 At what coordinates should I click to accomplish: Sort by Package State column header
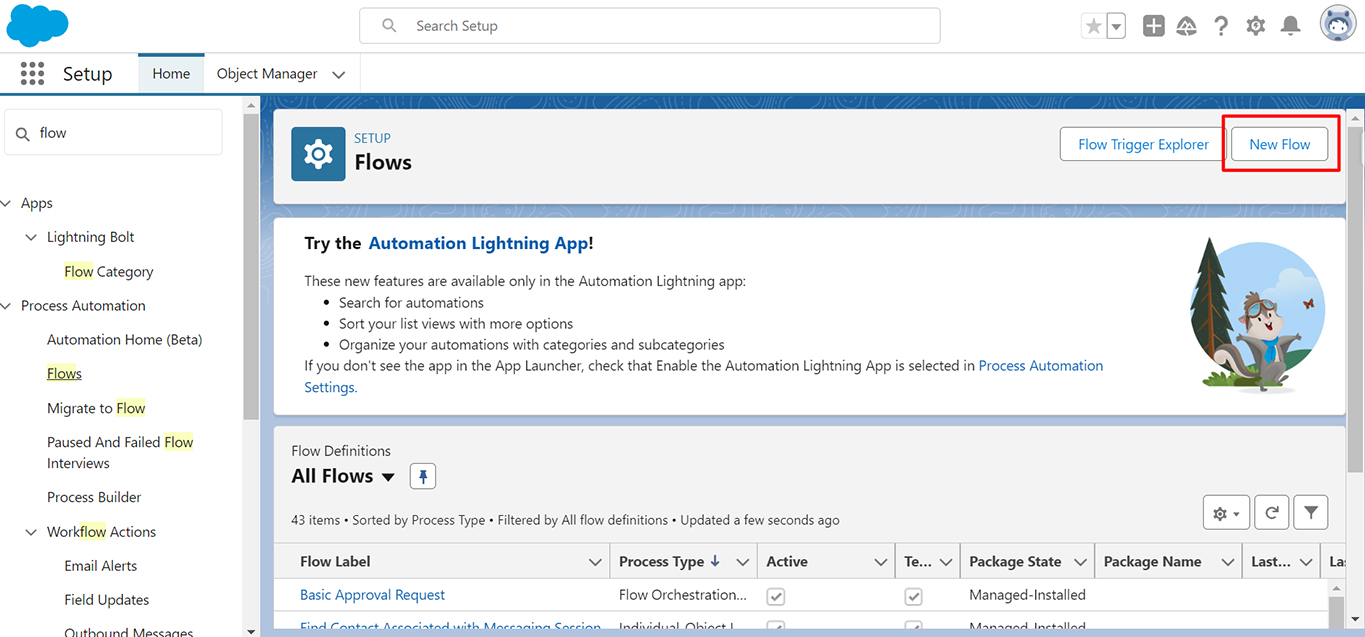pos(1016,562)
